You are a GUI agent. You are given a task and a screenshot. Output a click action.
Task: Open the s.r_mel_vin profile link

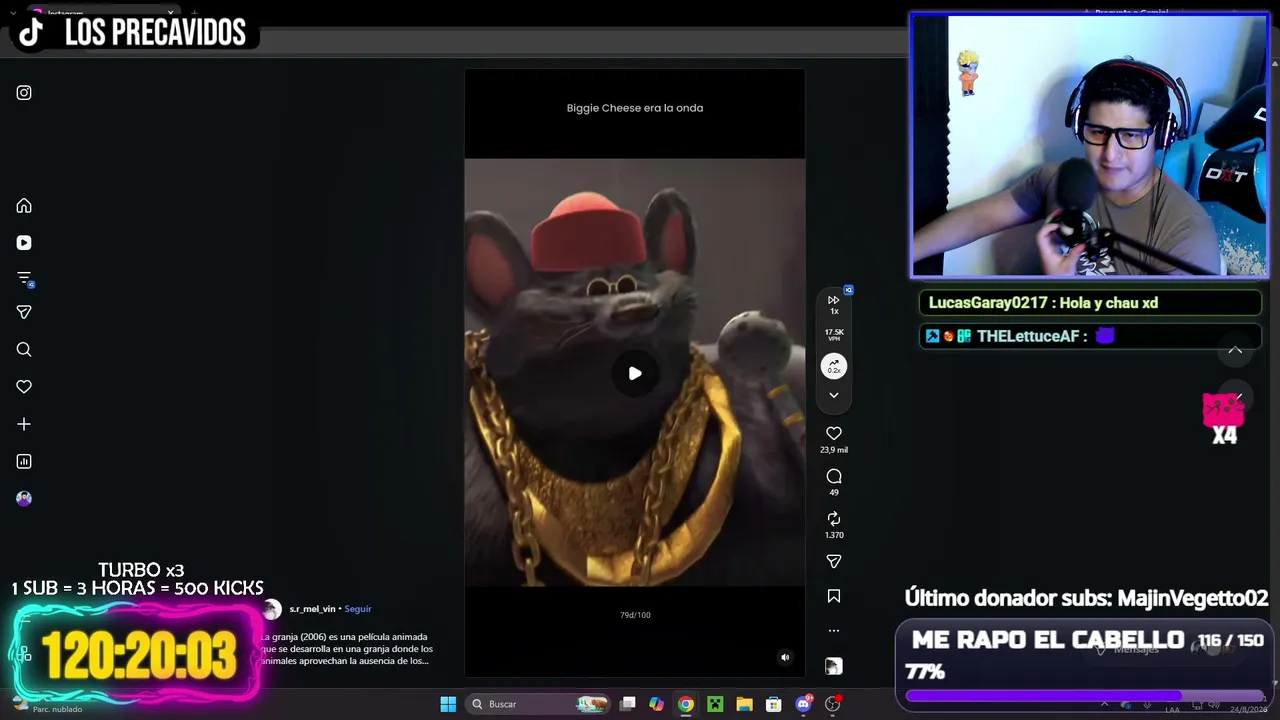pyautogui.click(x=312, y=609)
